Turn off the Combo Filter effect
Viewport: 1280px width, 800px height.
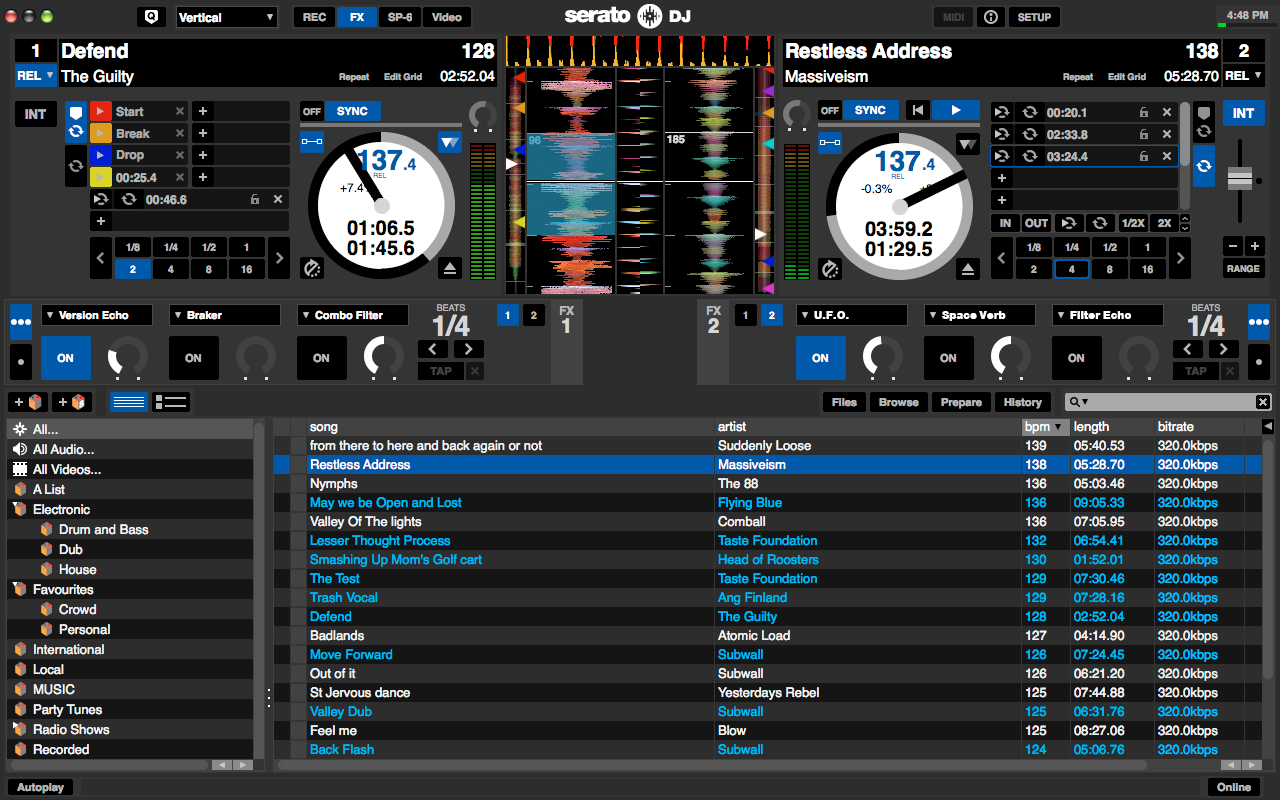[x=321, y=358]
